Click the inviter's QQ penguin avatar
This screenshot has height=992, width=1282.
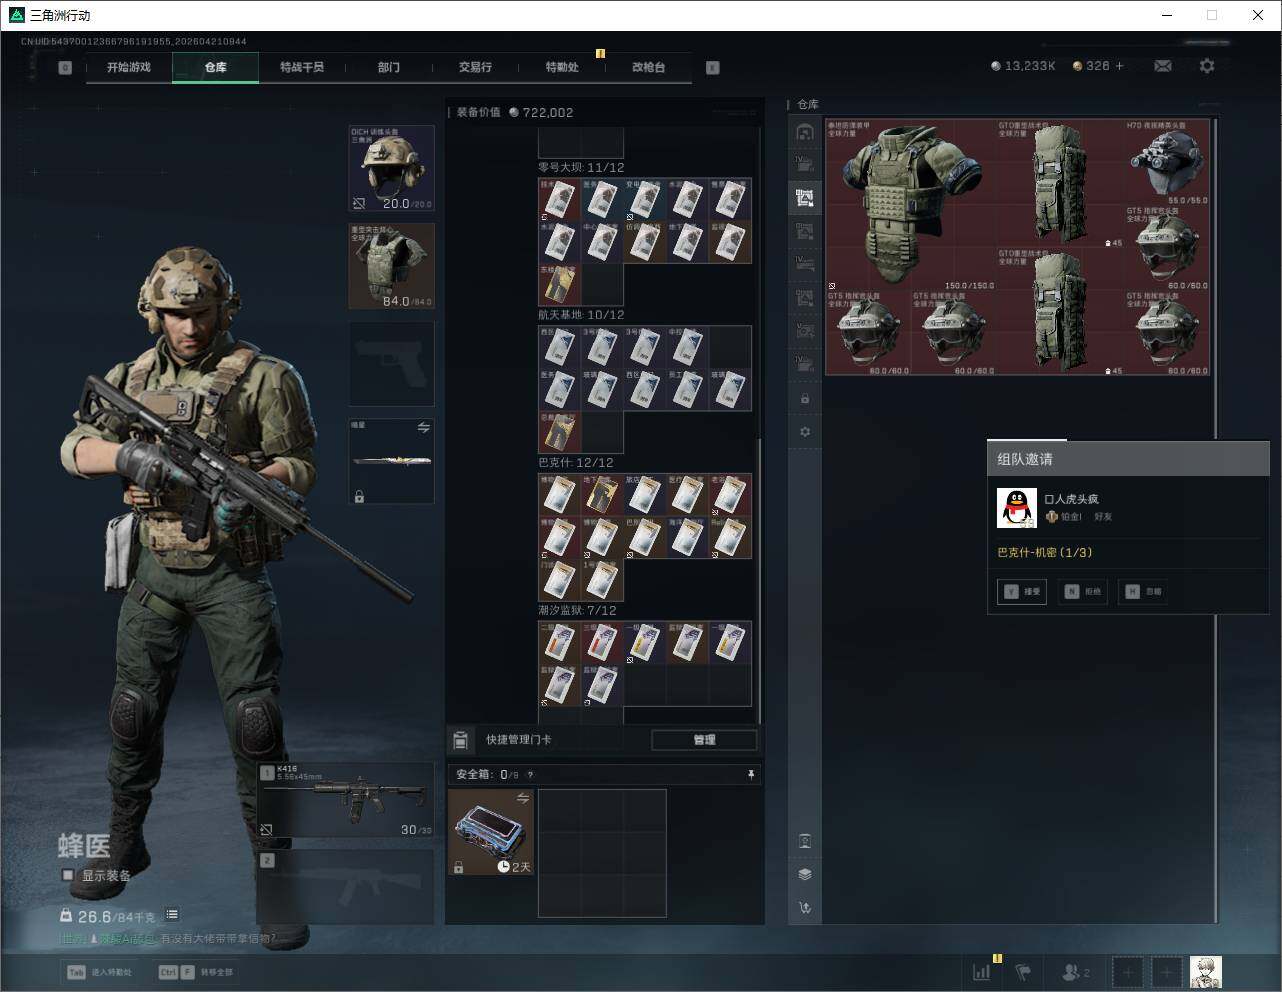1017,508
